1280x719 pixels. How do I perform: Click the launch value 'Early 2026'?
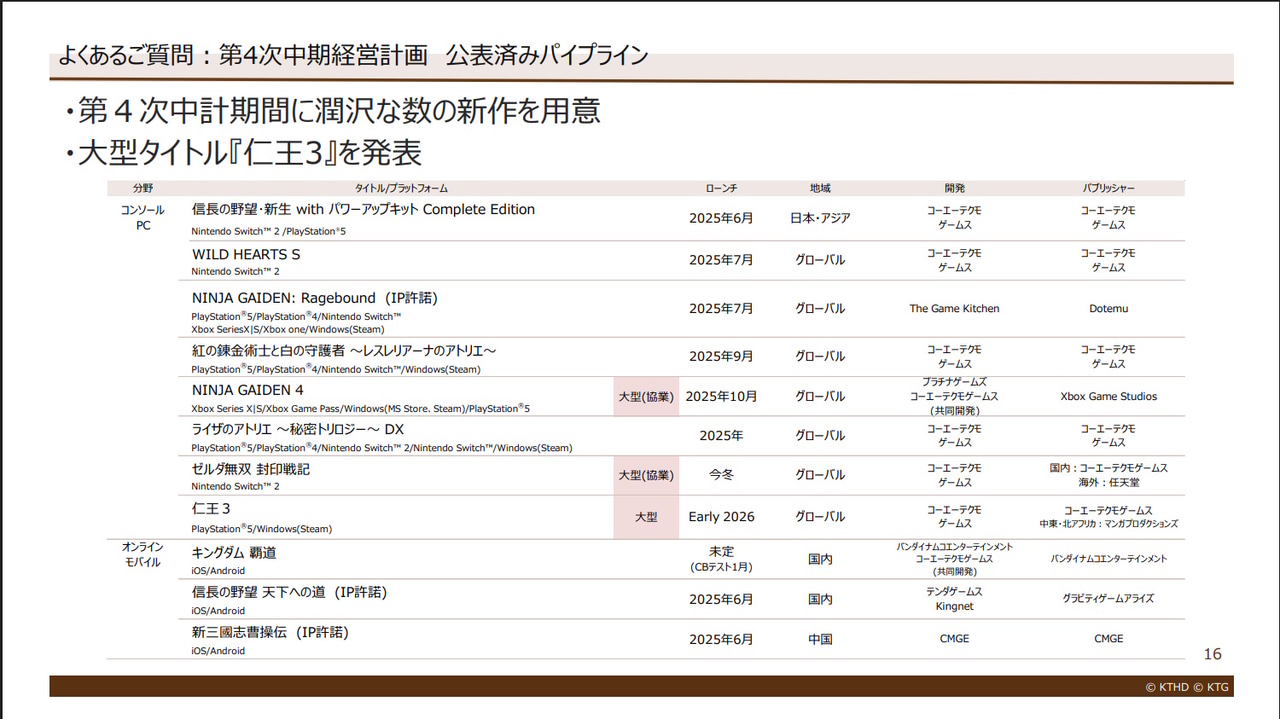pyautogui.click(x=721, y=517)
